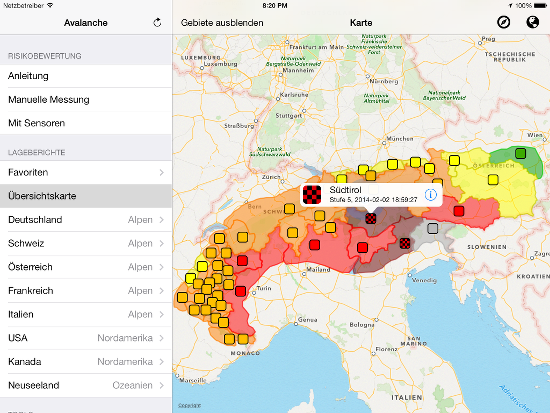This screenshot has height=413, width=550.
Task: Tap the red marker west of Turin
Action: tap(241, 291)
